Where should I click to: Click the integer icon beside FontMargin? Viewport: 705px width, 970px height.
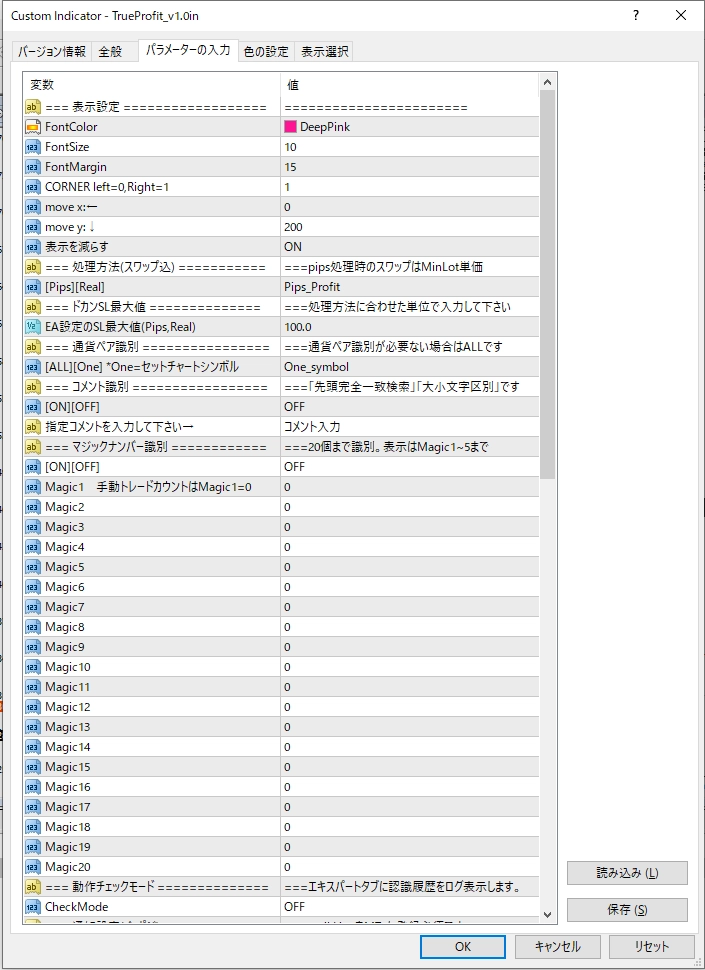(33, 167)
